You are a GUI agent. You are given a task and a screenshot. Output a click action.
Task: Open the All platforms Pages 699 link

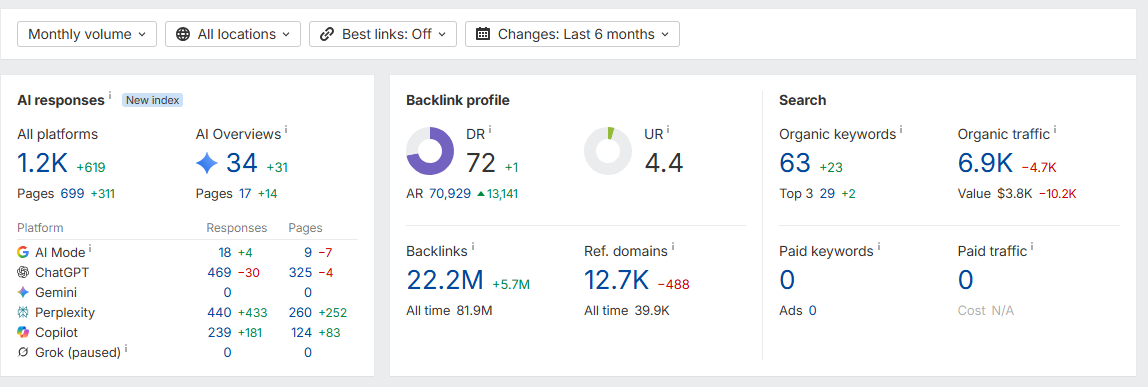72,194
